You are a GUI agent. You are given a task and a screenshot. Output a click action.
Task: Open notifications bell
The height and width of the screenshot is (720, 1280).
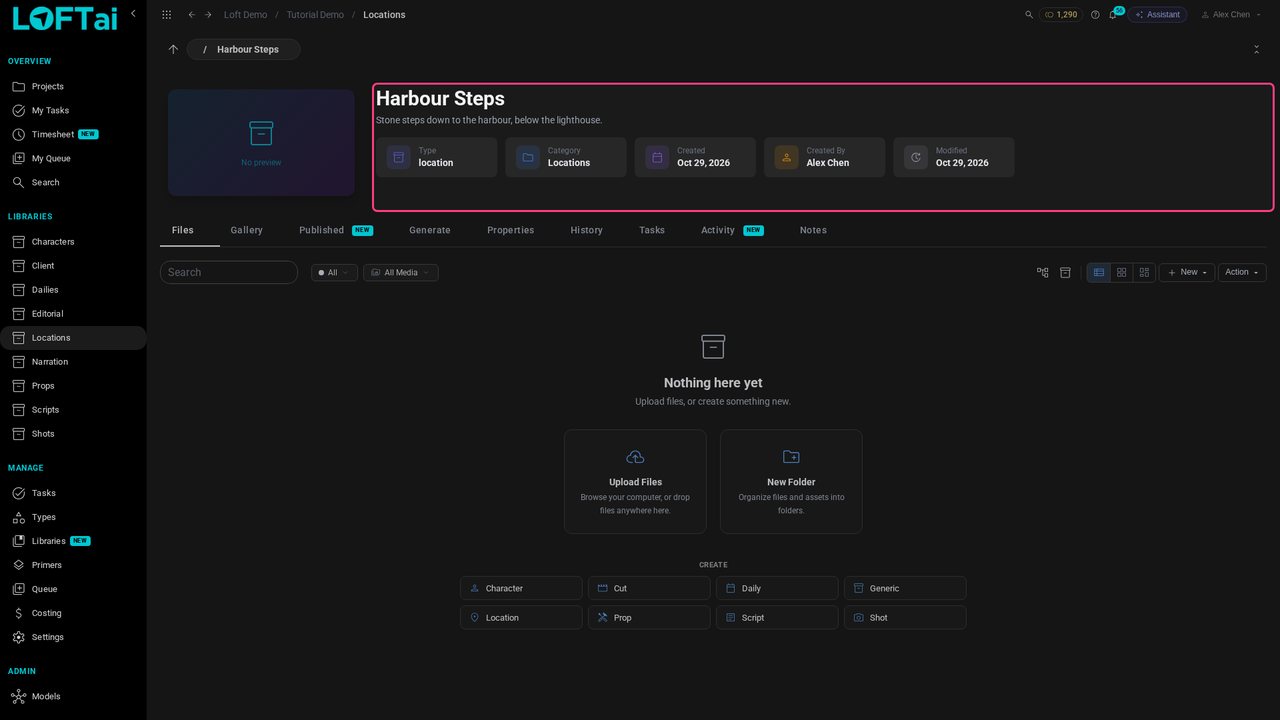[x=1112, y=15]
